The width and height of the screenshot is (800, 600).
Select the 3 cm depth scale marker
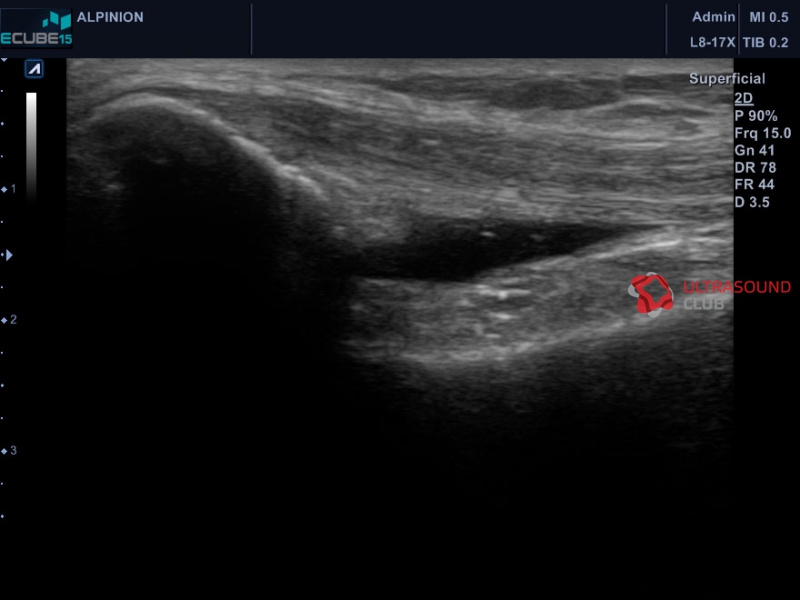point(9,451)
